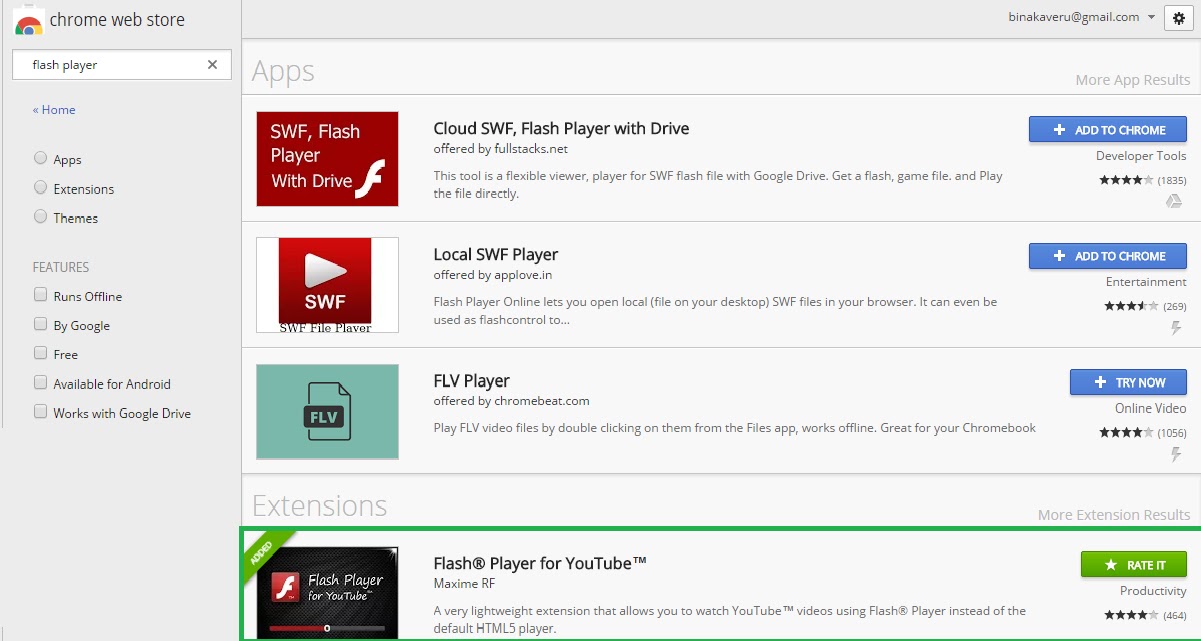
Task: Click the Apps section heading
Action: [283, 72]
